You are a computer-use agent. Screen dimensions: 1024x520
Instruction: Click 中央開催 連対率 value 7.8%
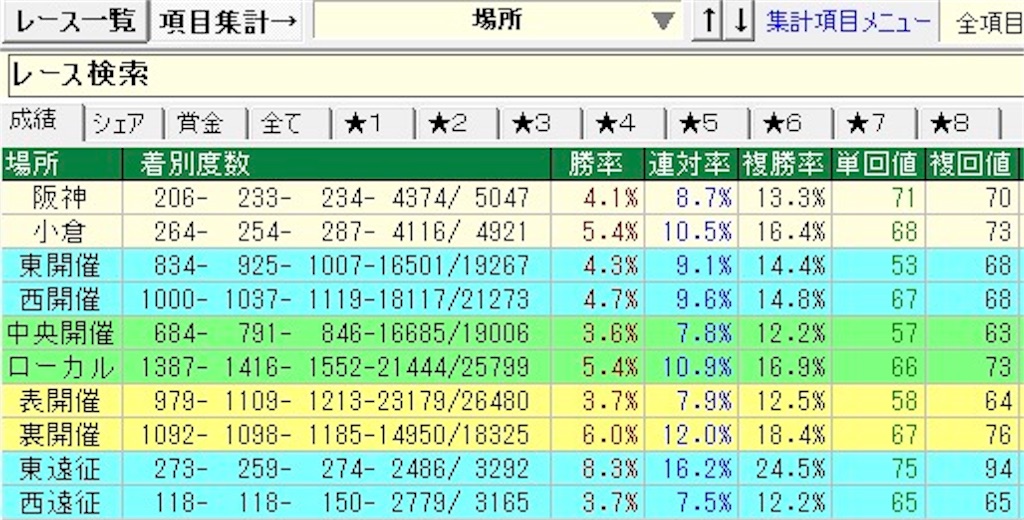(705, 334)
